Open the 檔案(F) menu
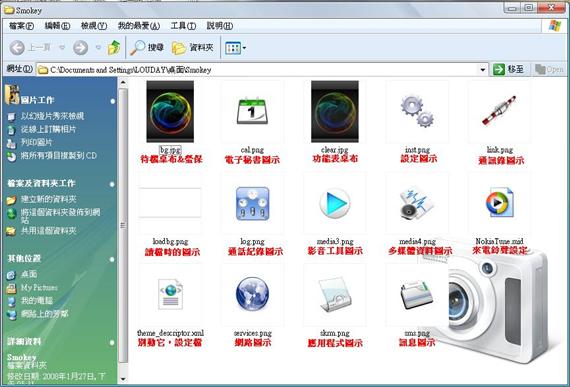 [21, 26]
